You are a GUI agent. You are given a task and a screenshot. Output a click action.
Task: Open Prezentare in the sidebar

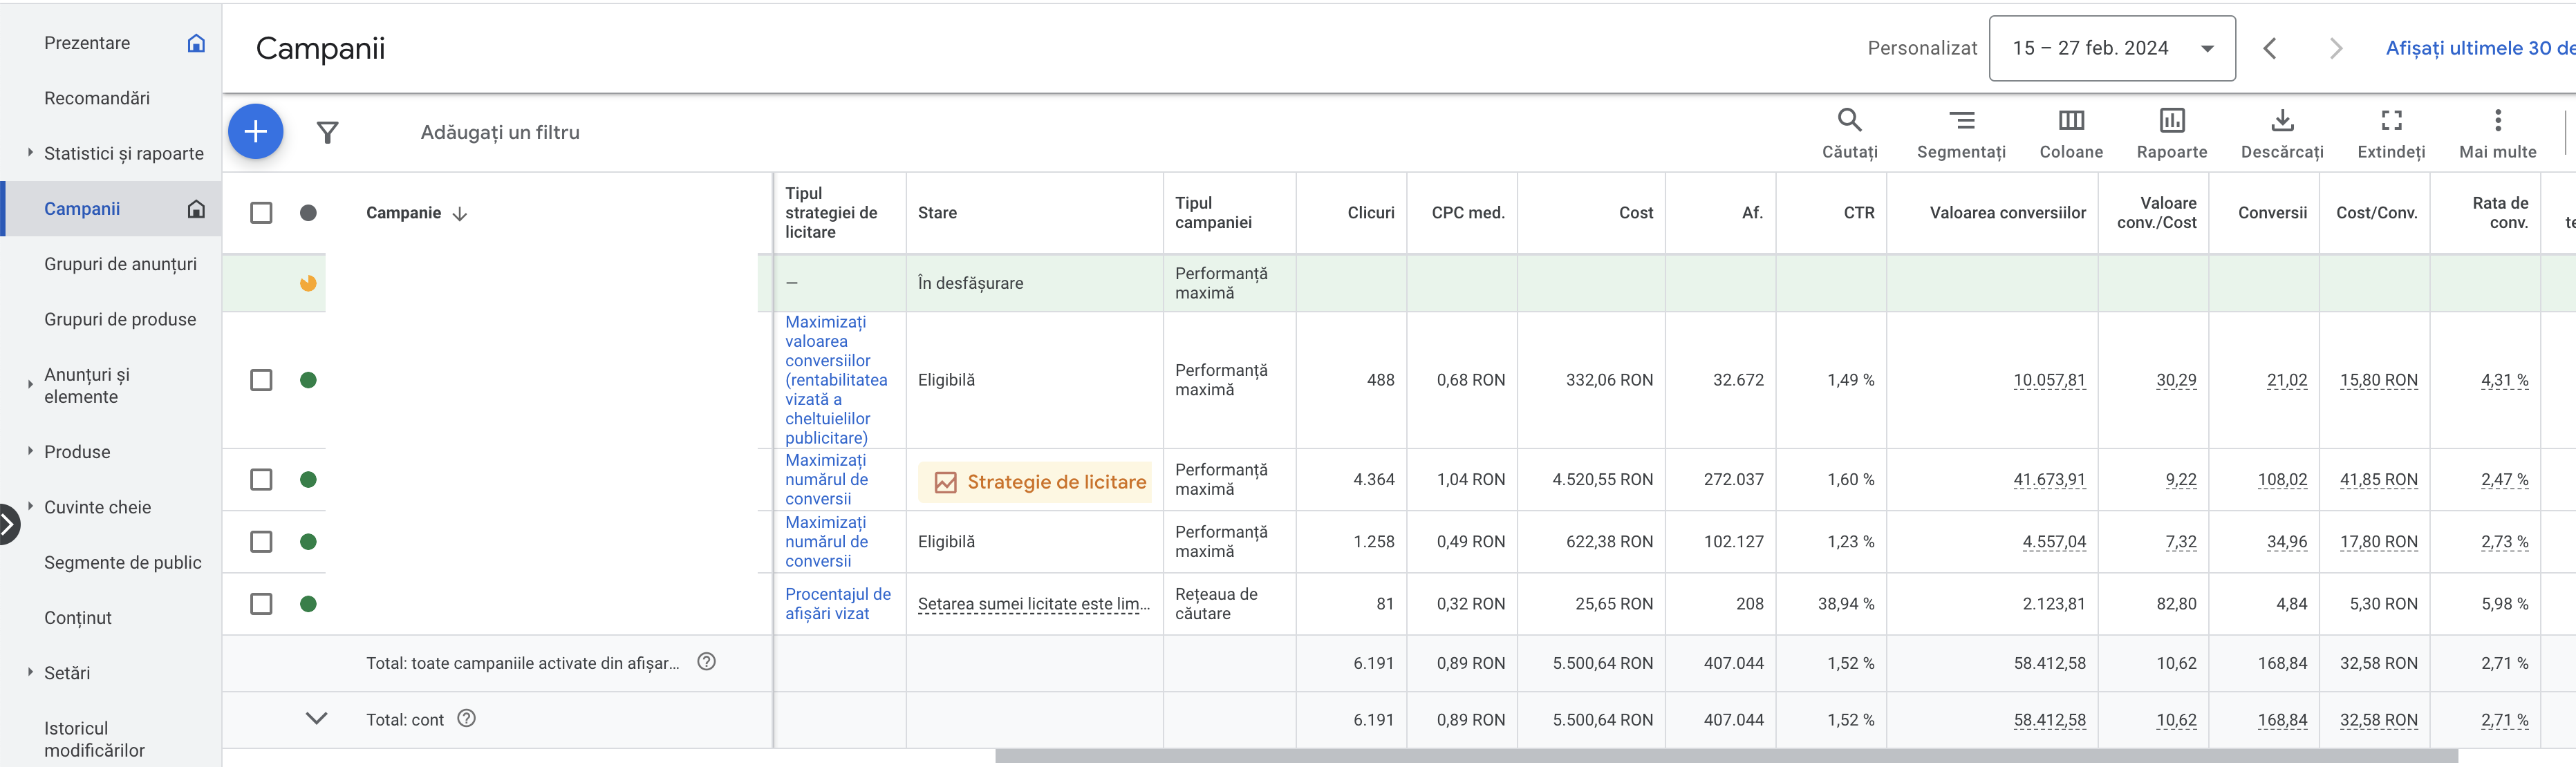(x=87, y=43)
